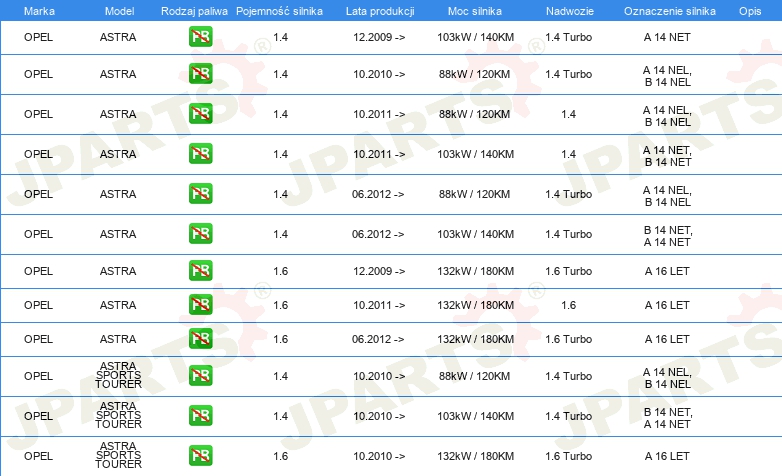Select 'A 14 NEL, B 14 NEL' for Astra 10.2010
The width and height of the screenshot is (782, 476).
pyautogui.click(x=667, y=76)
